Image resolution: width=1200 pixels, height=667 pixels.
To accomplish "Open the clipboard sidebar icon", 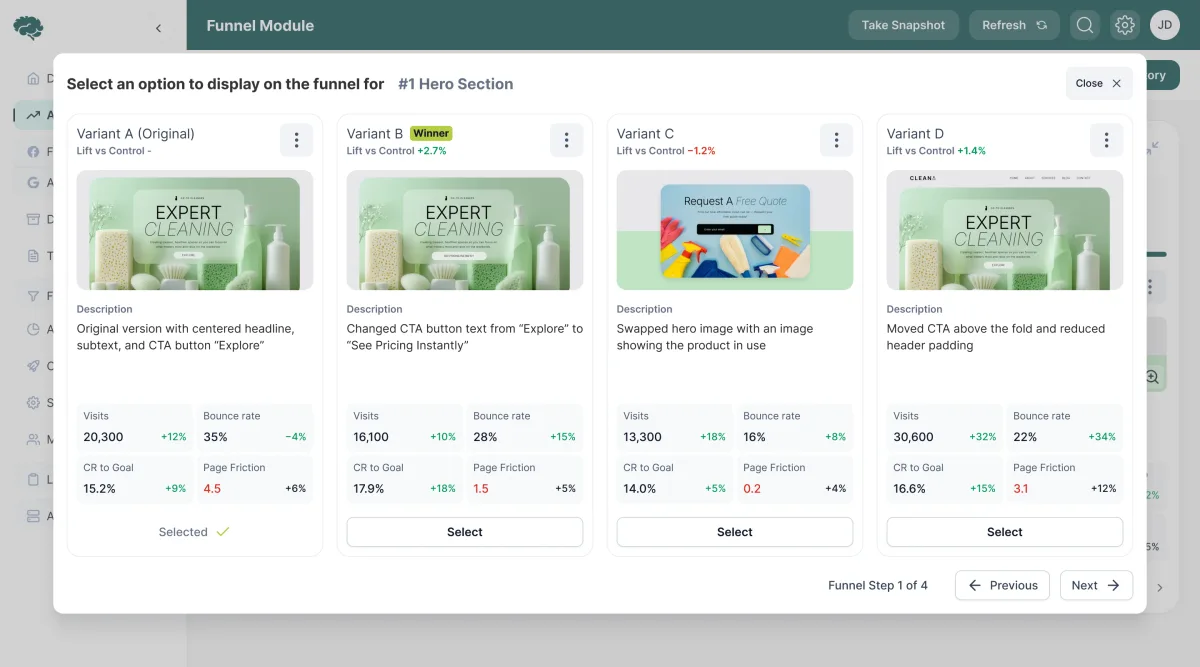I will [34, 479].
